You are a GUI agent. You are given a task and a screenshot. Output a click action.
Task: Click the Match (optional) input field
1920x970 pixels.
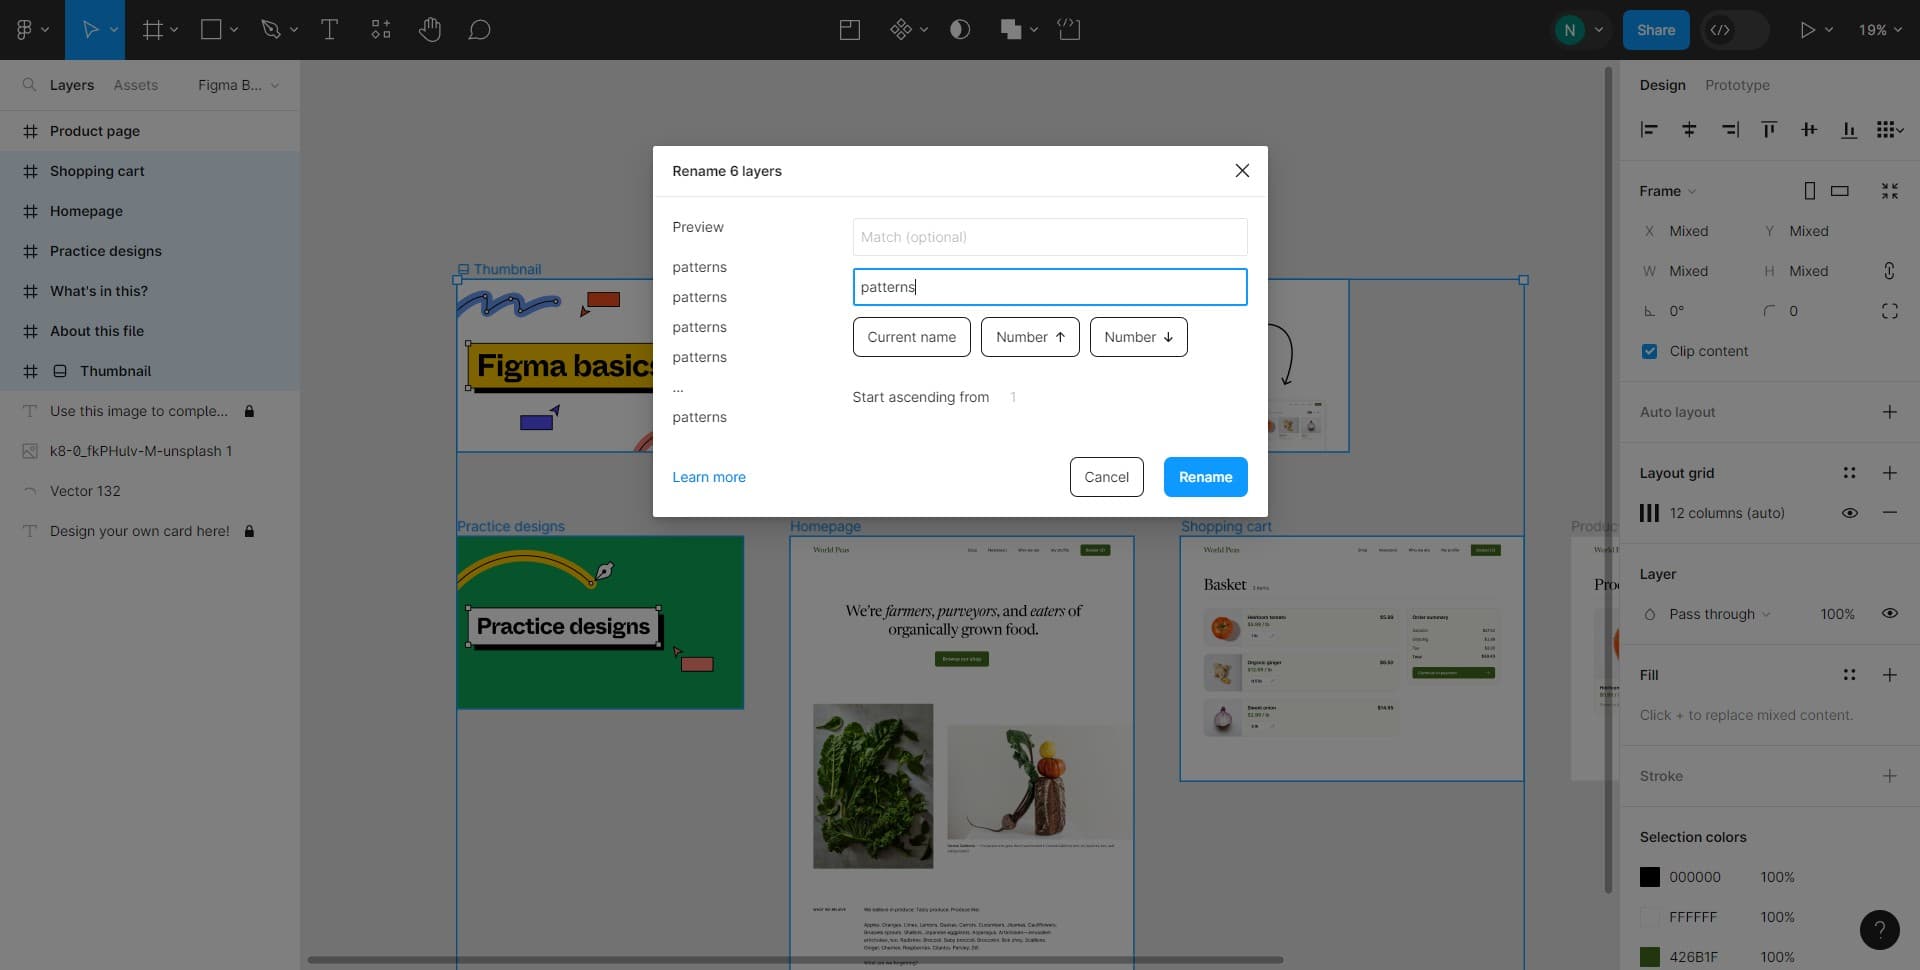coord(1049,237)
